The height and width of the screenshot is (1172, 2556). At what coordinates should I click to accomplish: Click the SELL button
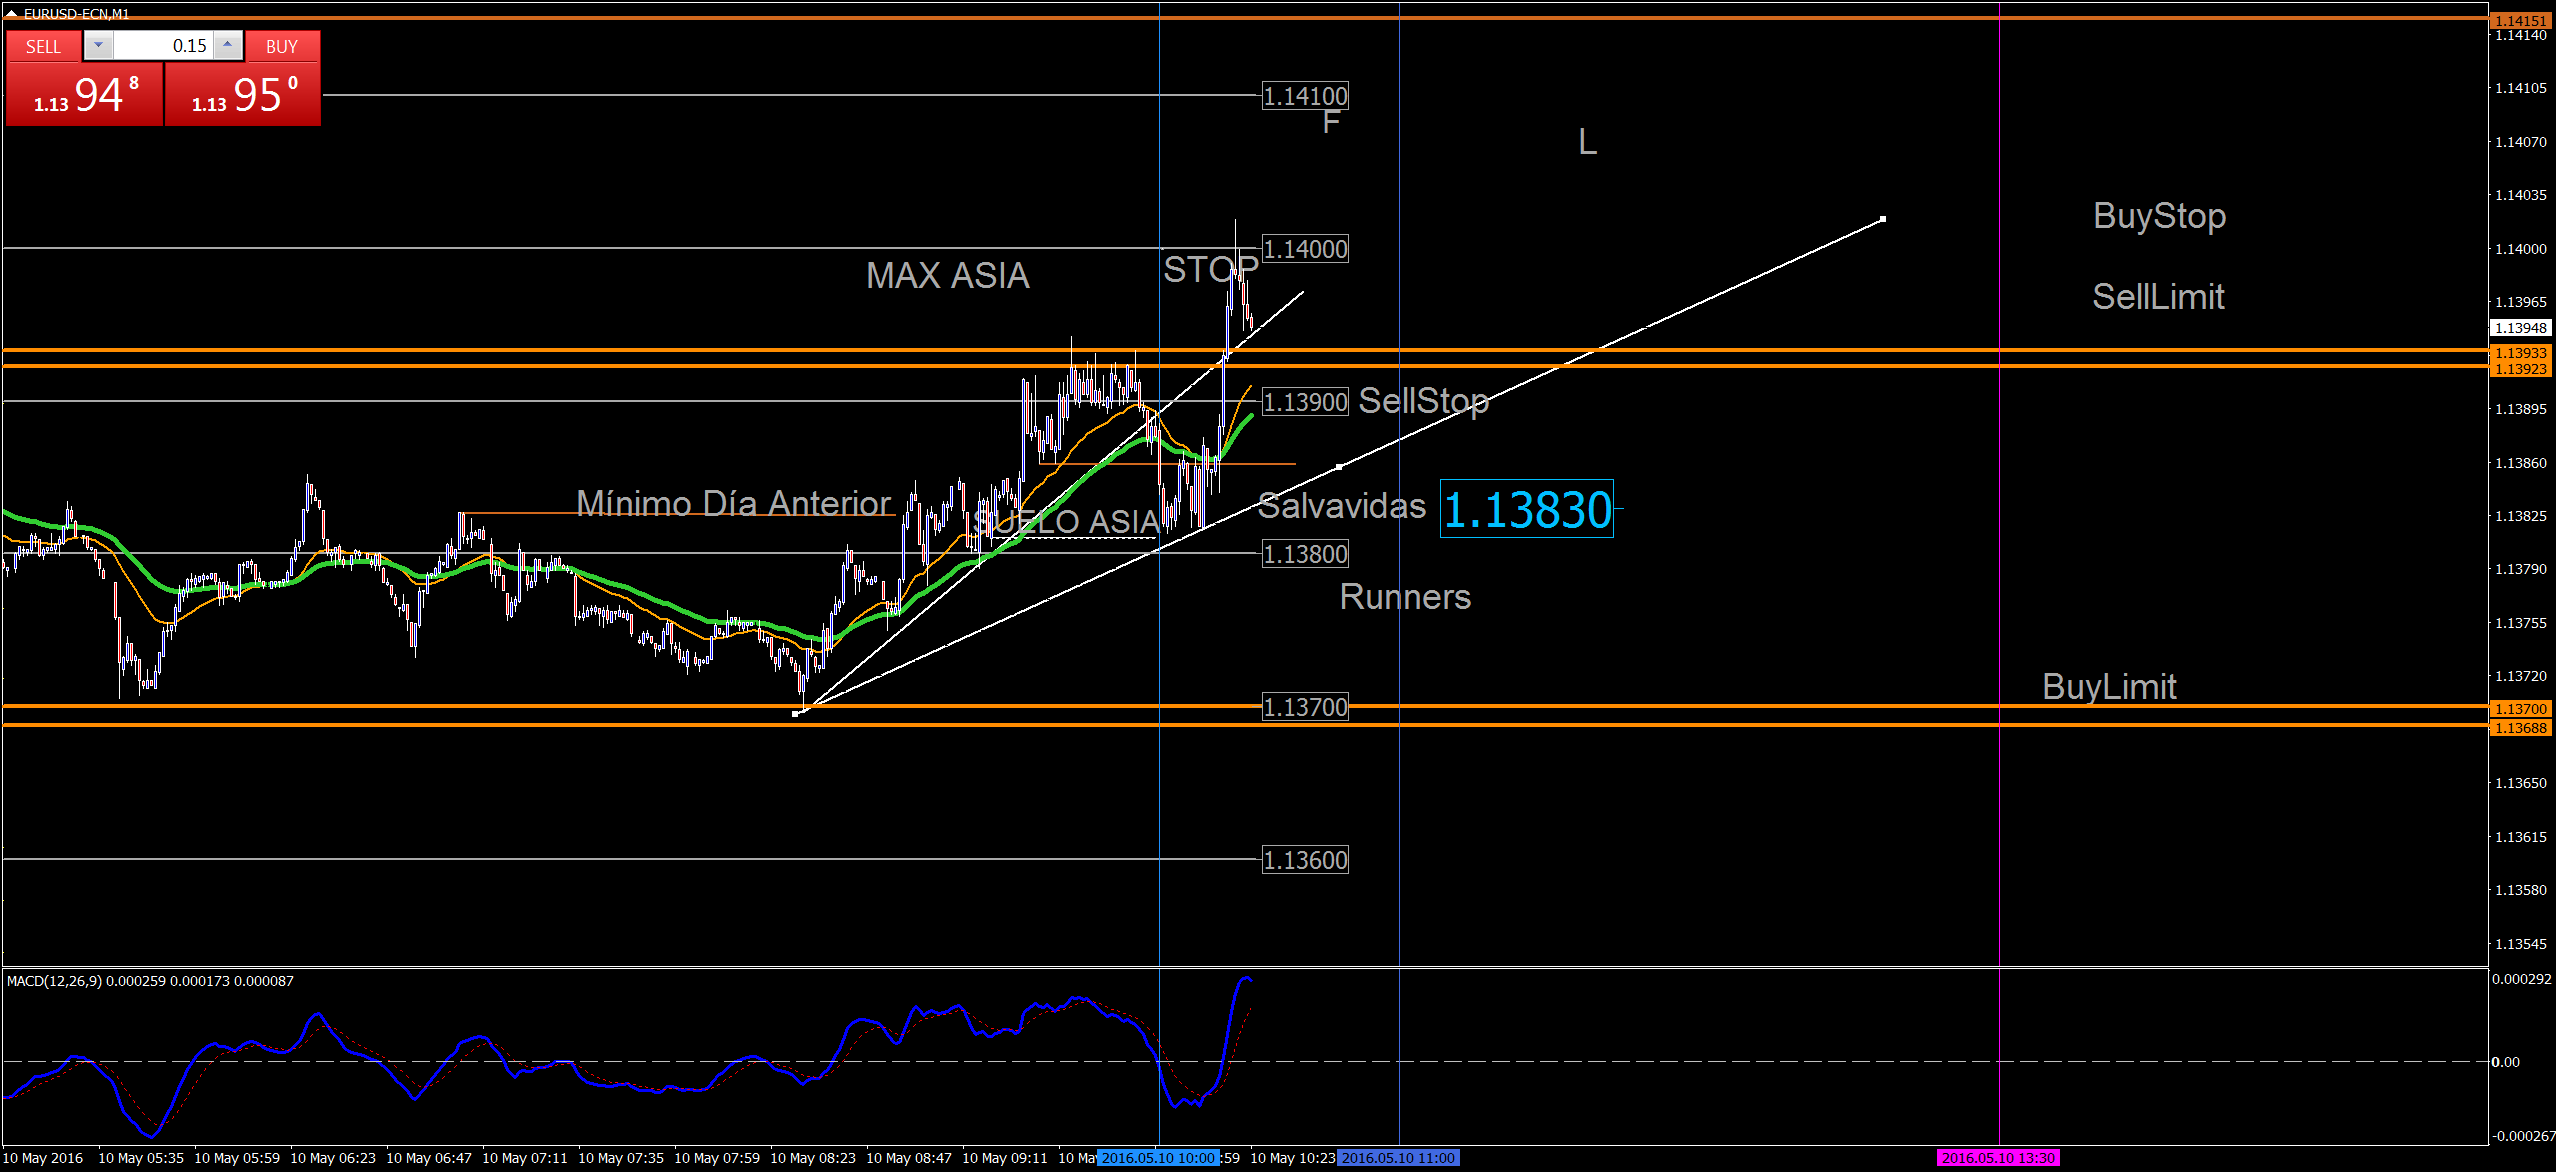[43, 46]
